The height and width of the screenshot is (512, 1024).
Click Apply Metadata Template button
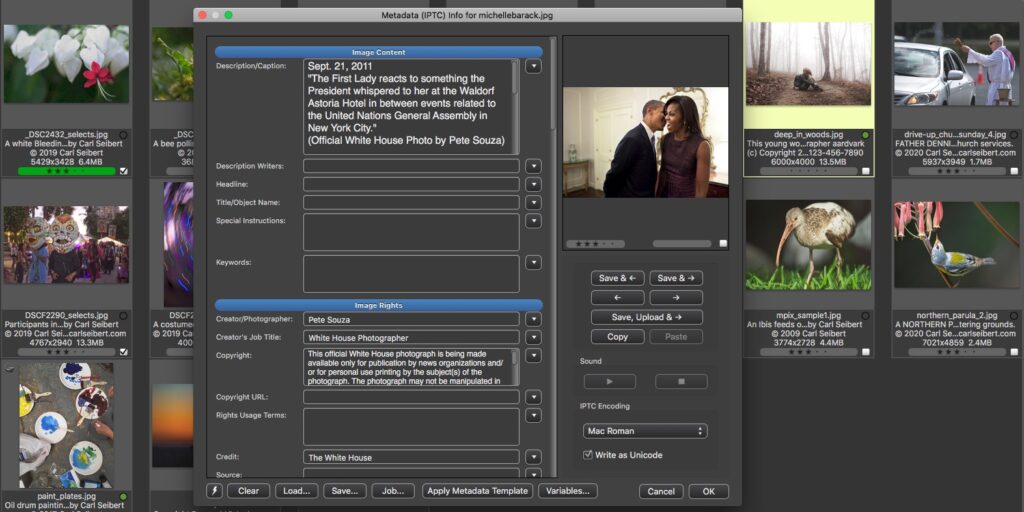point(477,491)
